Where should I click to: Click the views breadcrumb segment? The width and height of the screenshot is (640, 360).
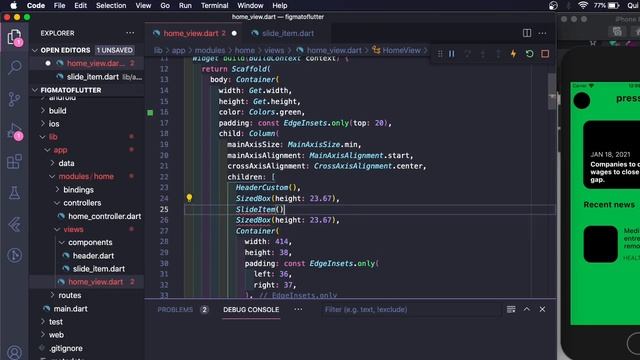pos(274,50)
